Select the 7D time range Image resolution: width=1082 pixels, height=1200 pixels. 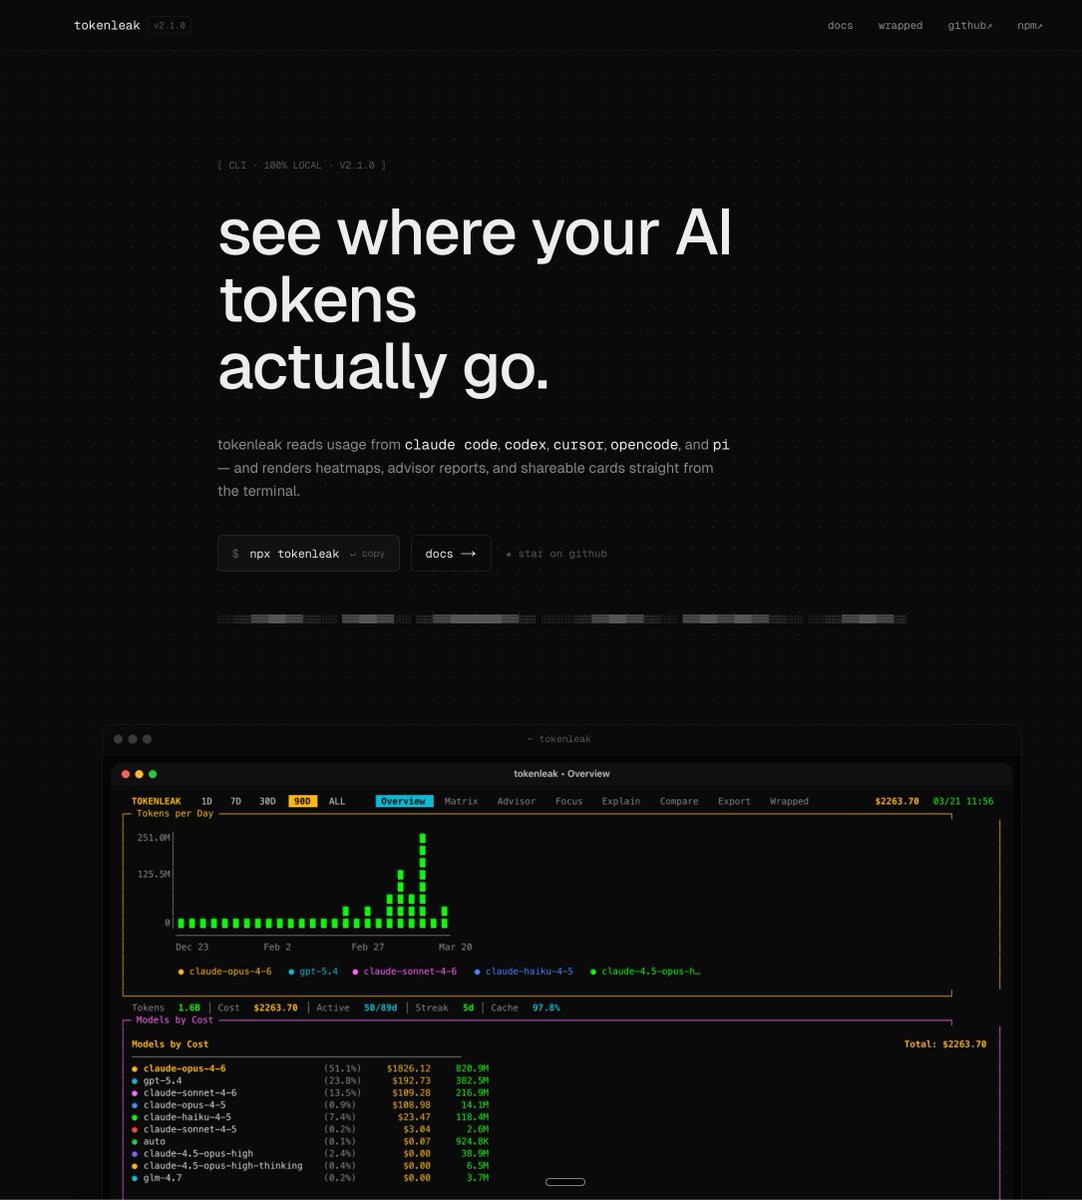click(x=235, y=801)
